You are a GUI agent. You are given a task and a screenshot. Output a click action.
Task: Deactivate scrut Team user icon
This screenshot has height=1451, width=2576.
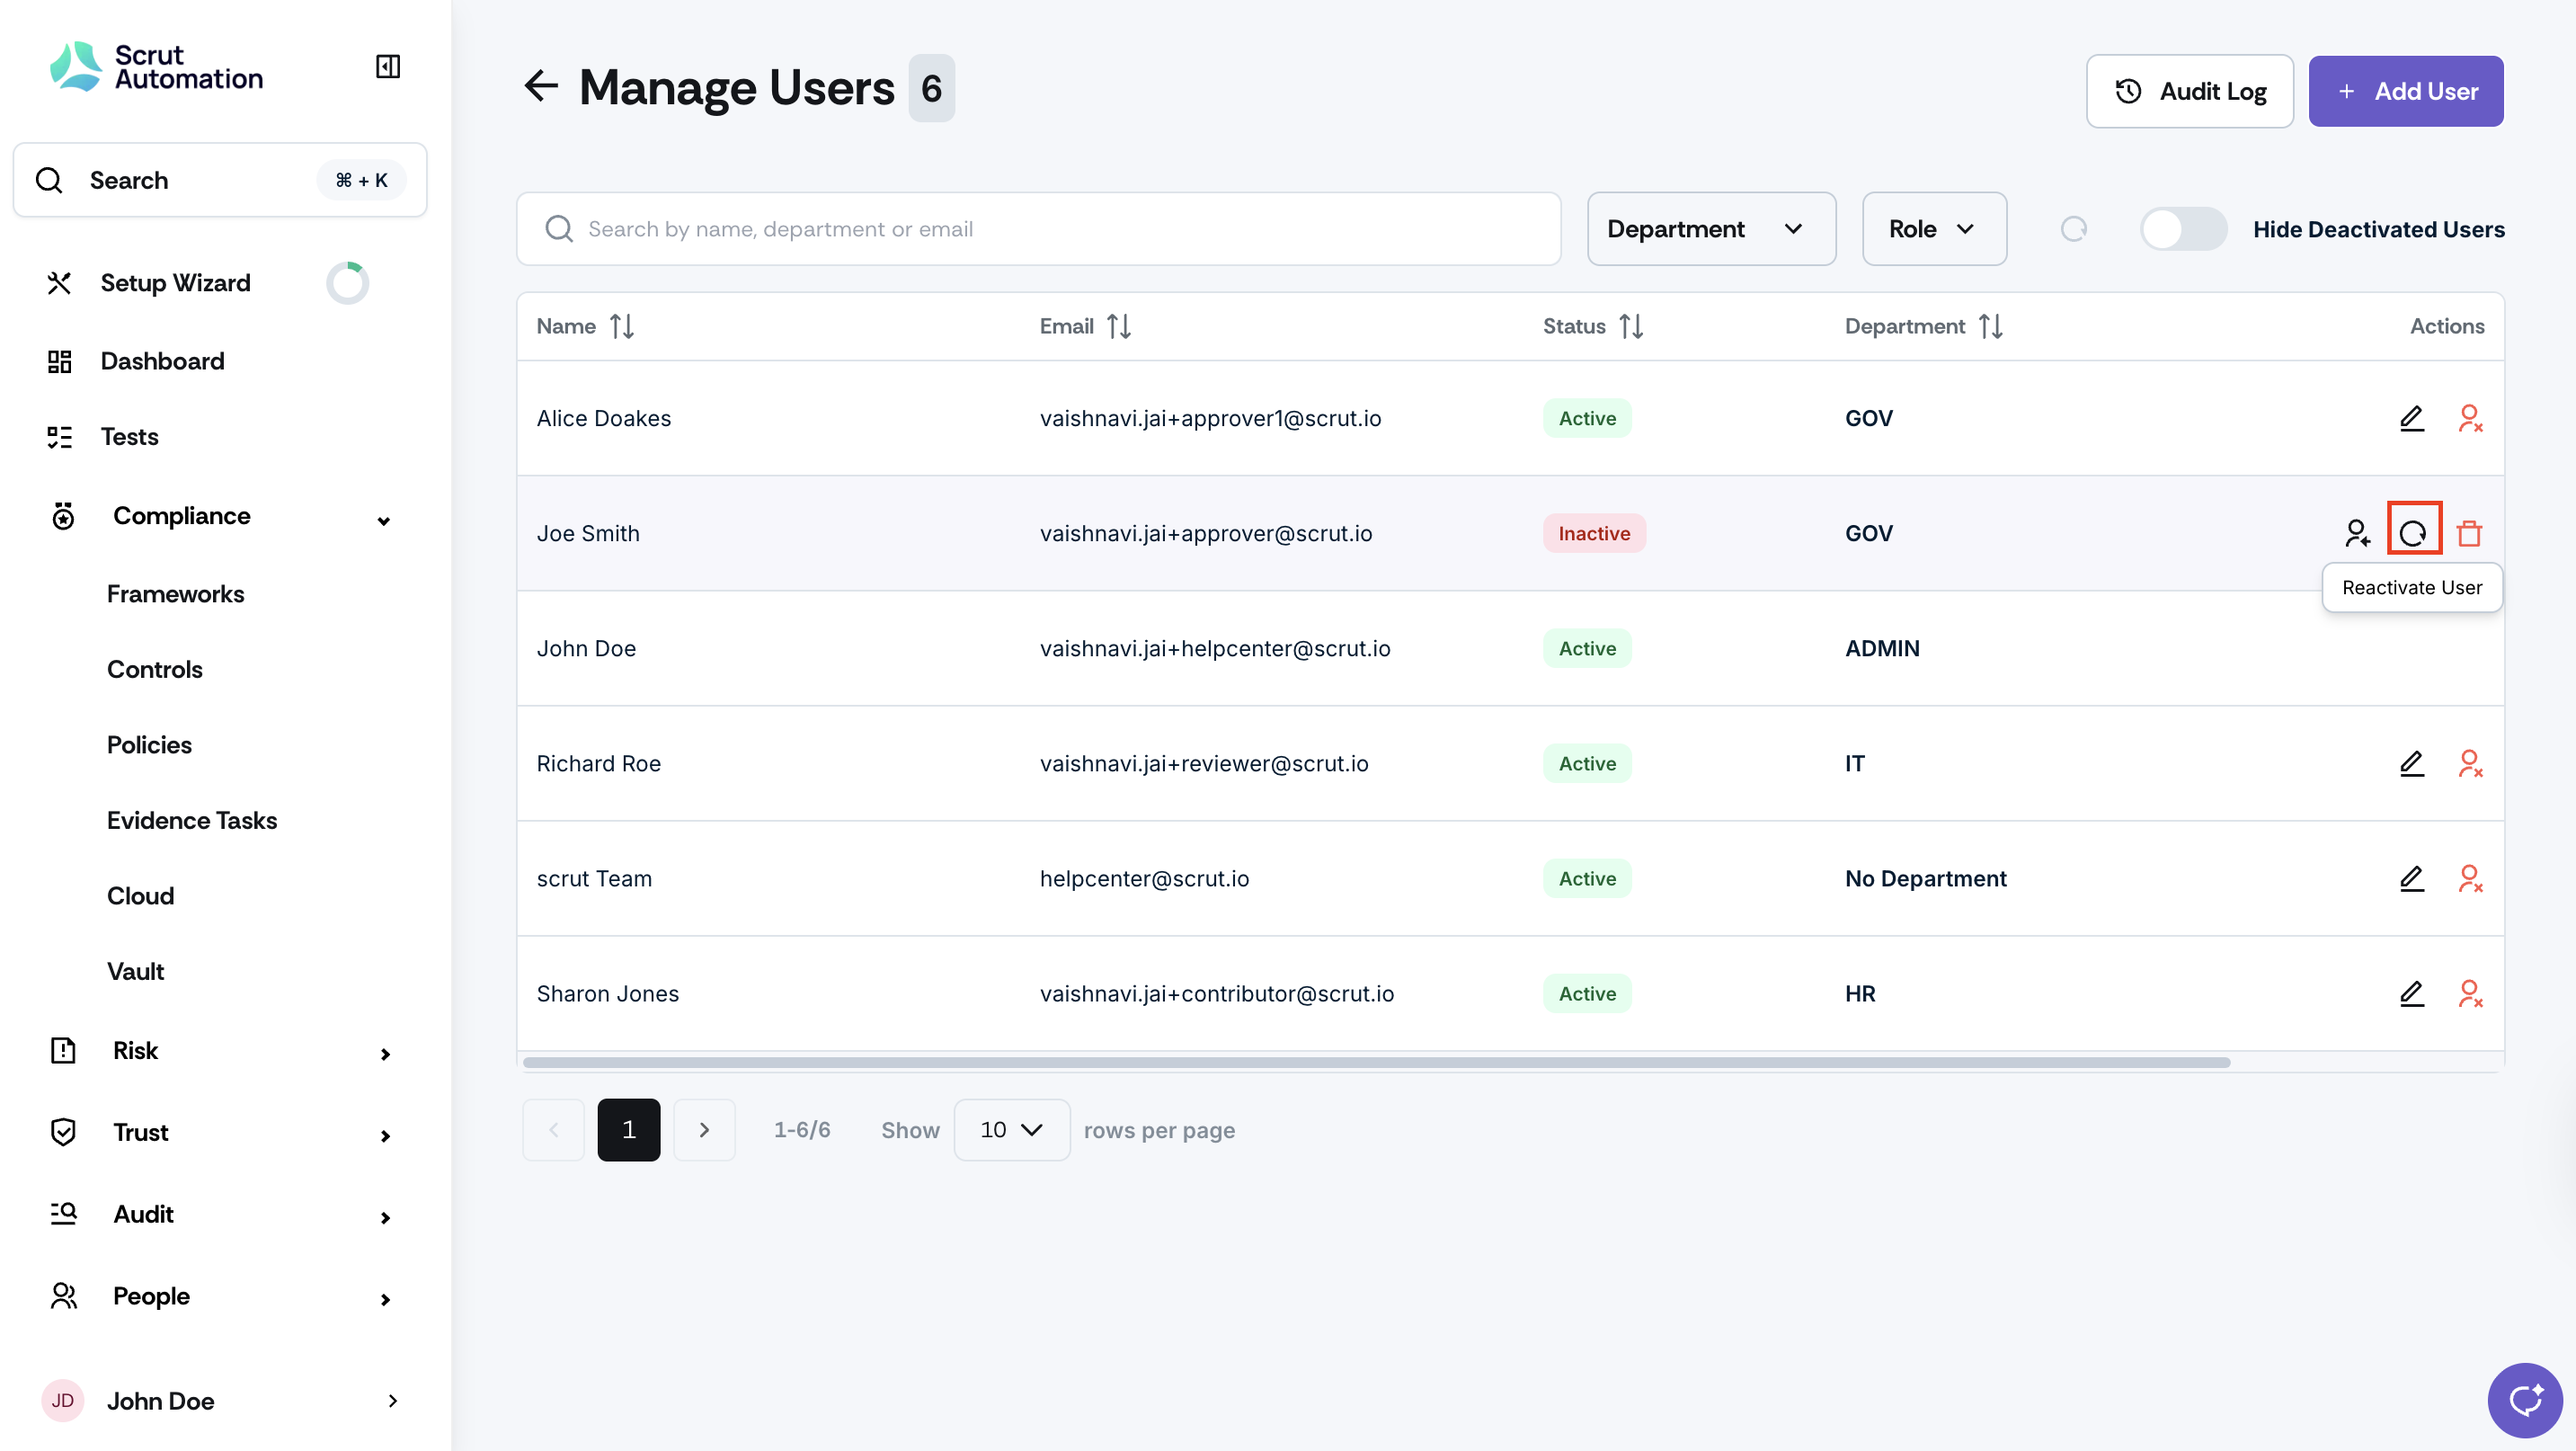tap(2470, 878)
